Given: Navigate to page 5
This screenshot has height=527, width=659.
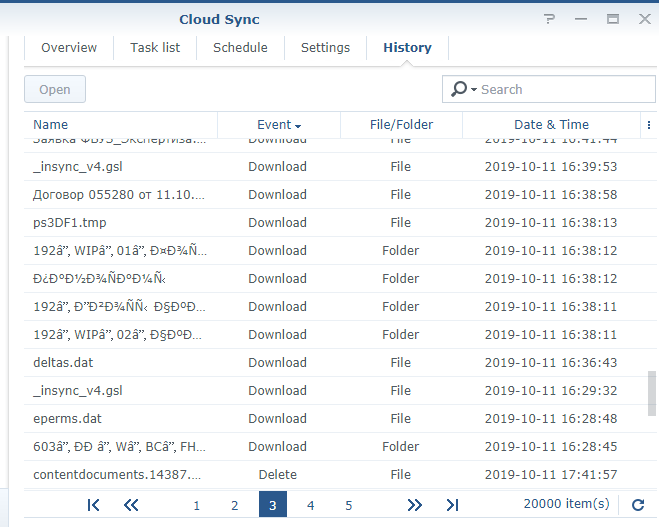Looking at the screenshot, I should [x=349, y=505].
